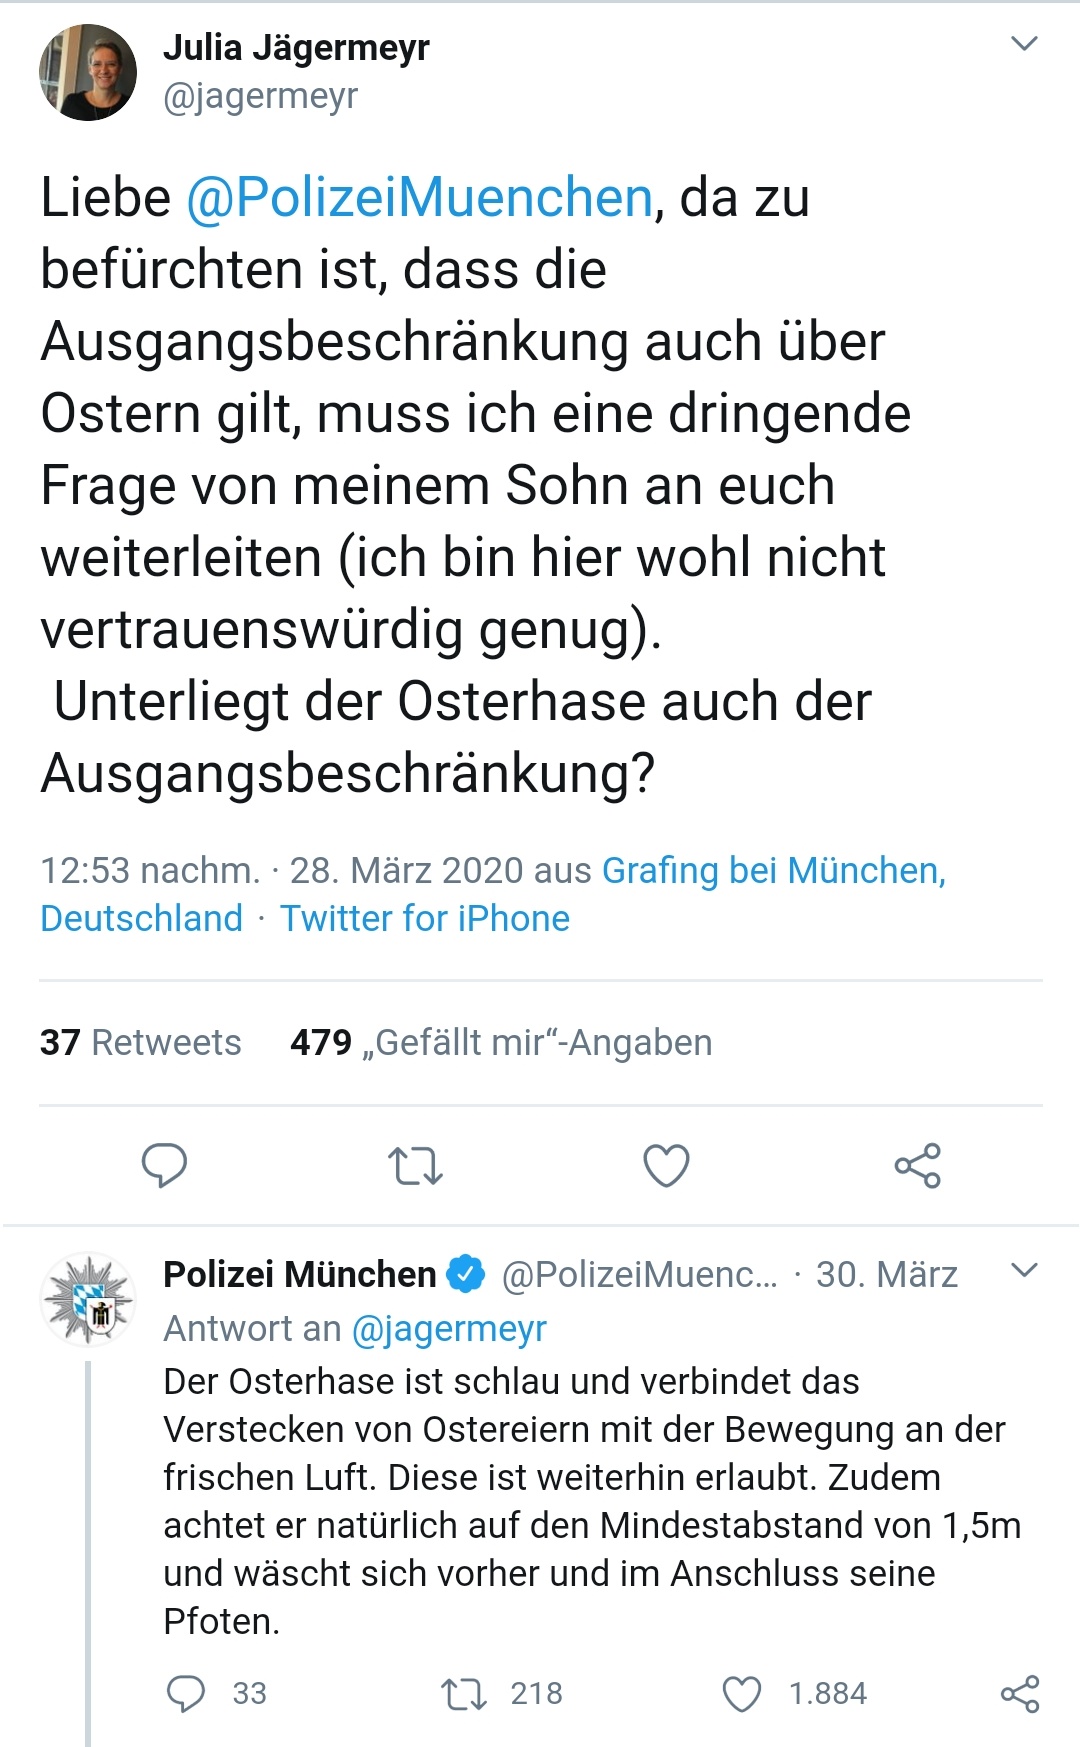Share the main tweet via share icon

click(917, 1165)
